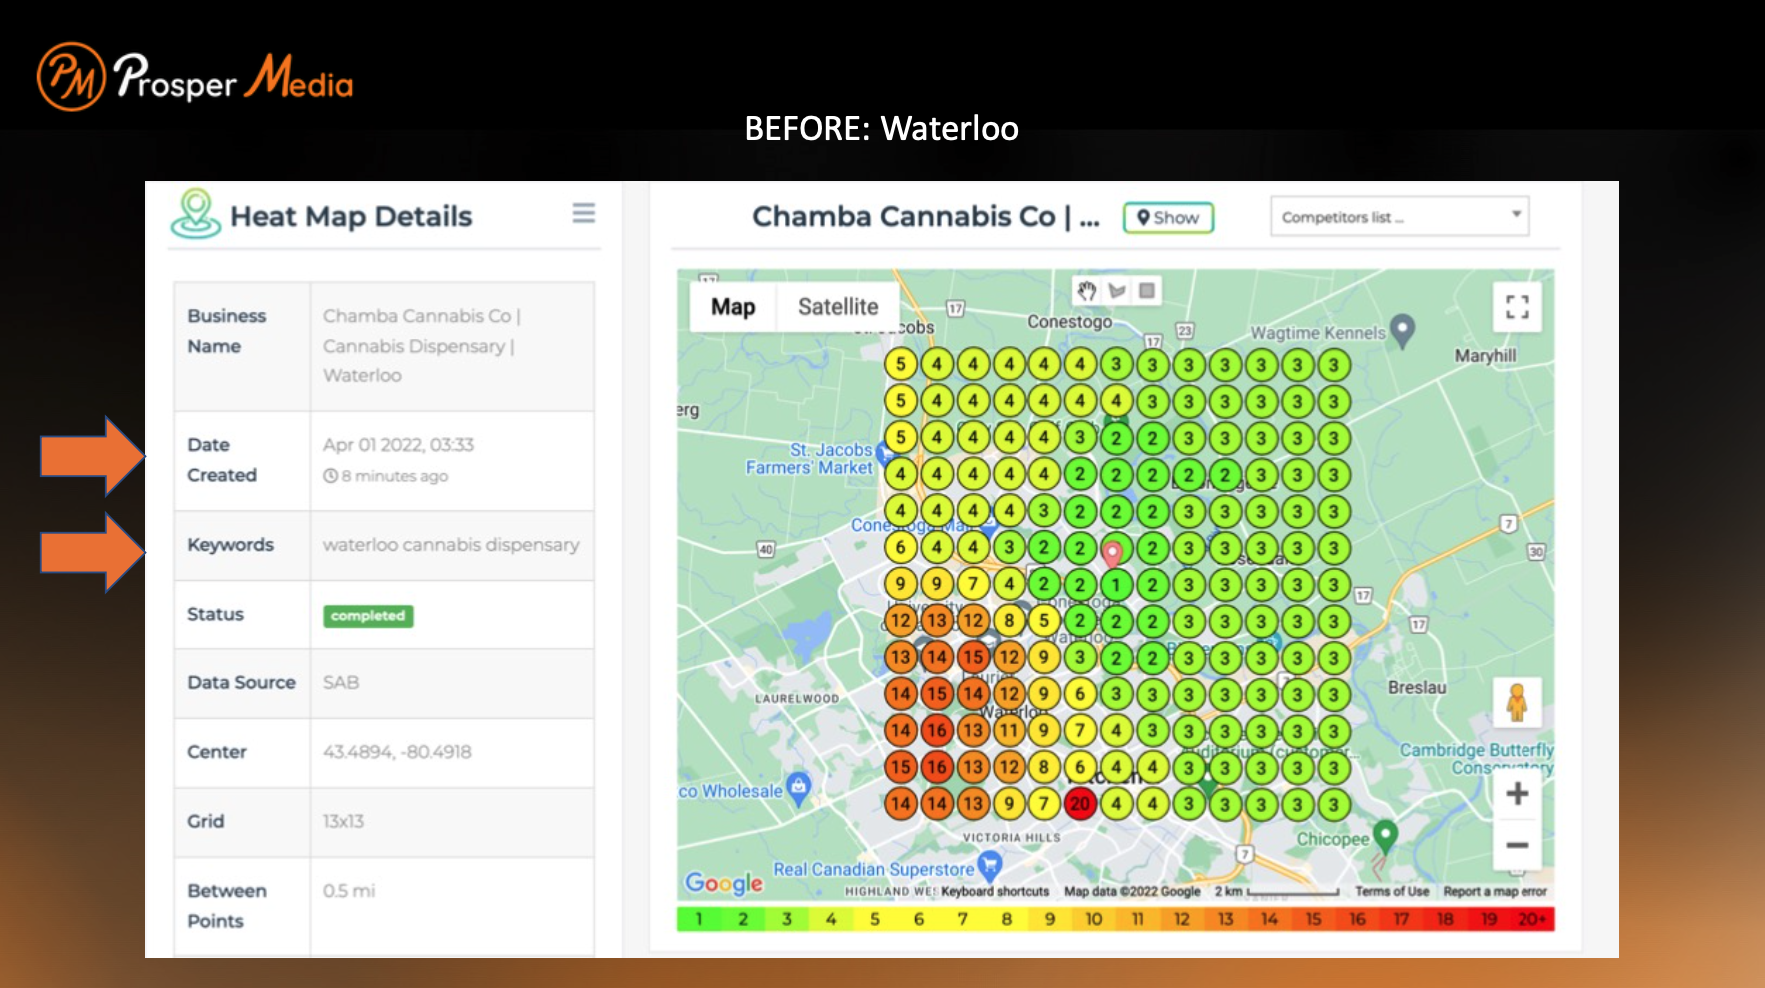Click the Wagtime Kennels map pin
This screenshot has height=988, width=1765.
[1403, 330]
